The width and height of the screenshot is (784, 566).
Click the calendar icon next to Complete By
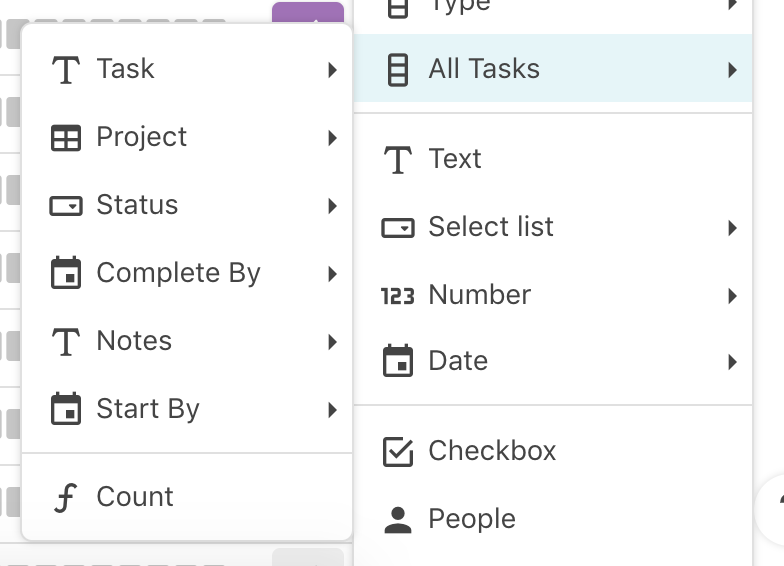(x=66, y=273)
